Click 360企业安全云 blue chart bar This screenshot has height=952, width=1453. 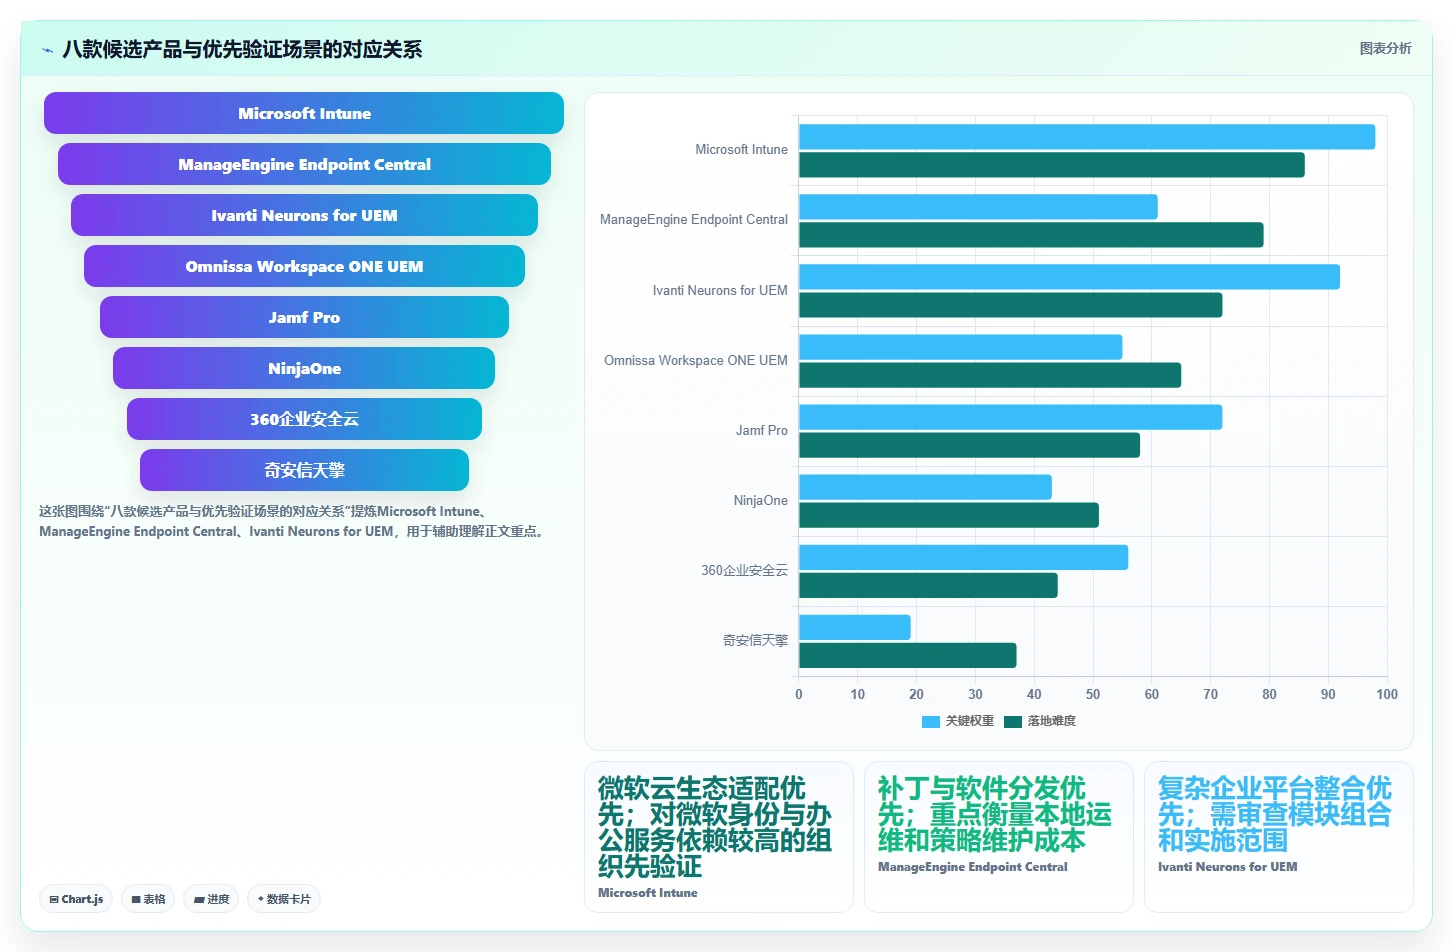[963, 557]
